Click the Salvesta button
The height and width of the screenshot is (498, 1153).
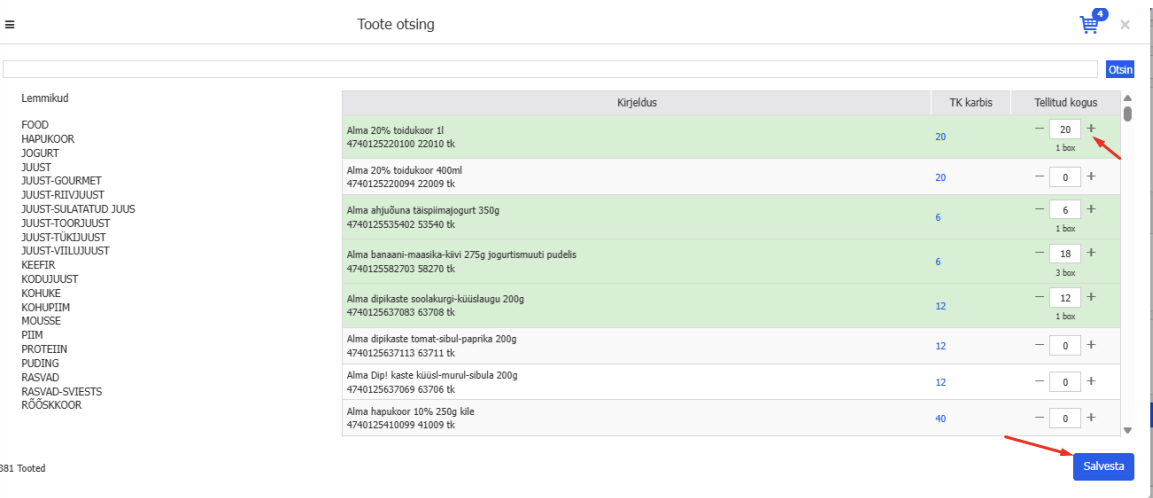point(1103,466)
